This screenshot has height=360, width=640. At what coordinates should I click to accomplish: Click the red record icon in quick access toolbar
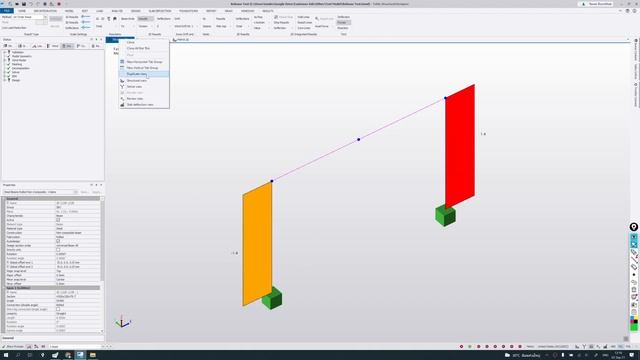pos(59,4)
